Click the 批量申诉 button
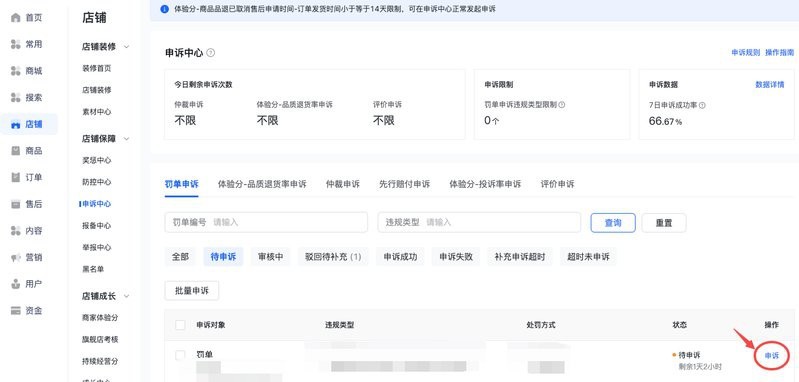 pos(192,290)
